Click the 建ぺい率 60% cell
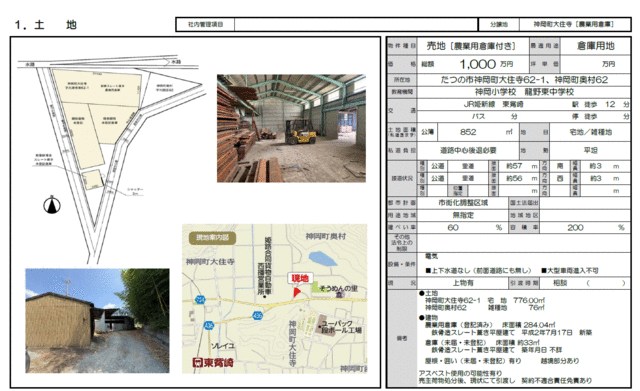 (x=462, y=227)
